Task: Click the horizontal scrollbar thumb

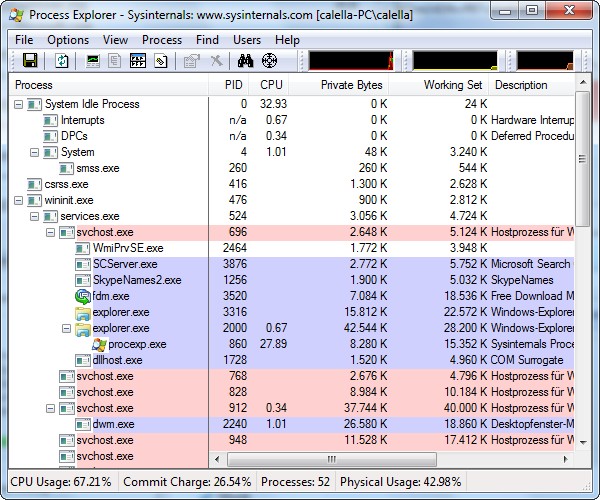Action: pyautogui.click(x=332, y=459)
